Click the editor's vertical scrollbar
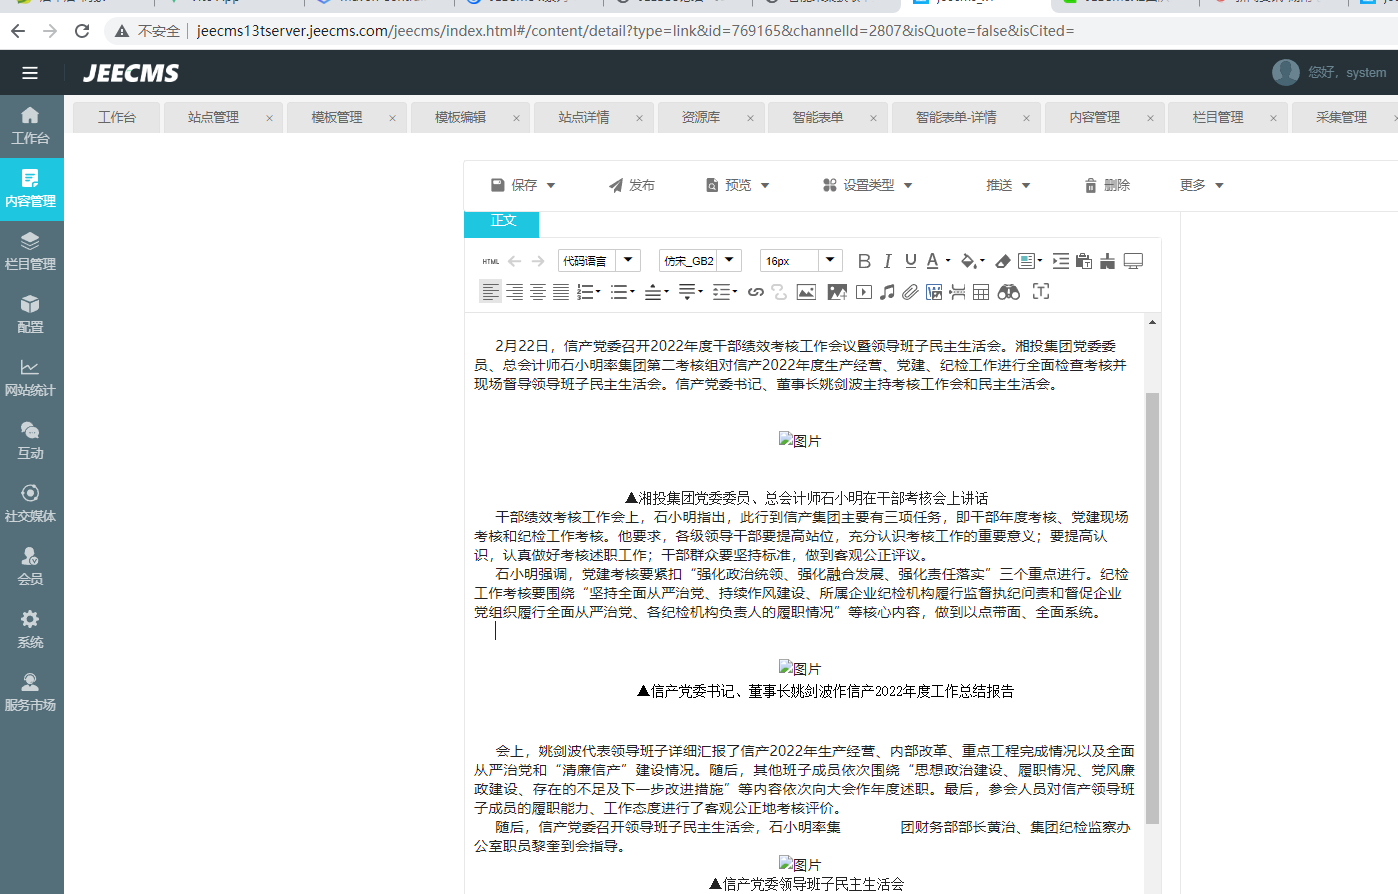This screenshot has height=894, width=1398. pyautogui.click(x=1152, y=600)
